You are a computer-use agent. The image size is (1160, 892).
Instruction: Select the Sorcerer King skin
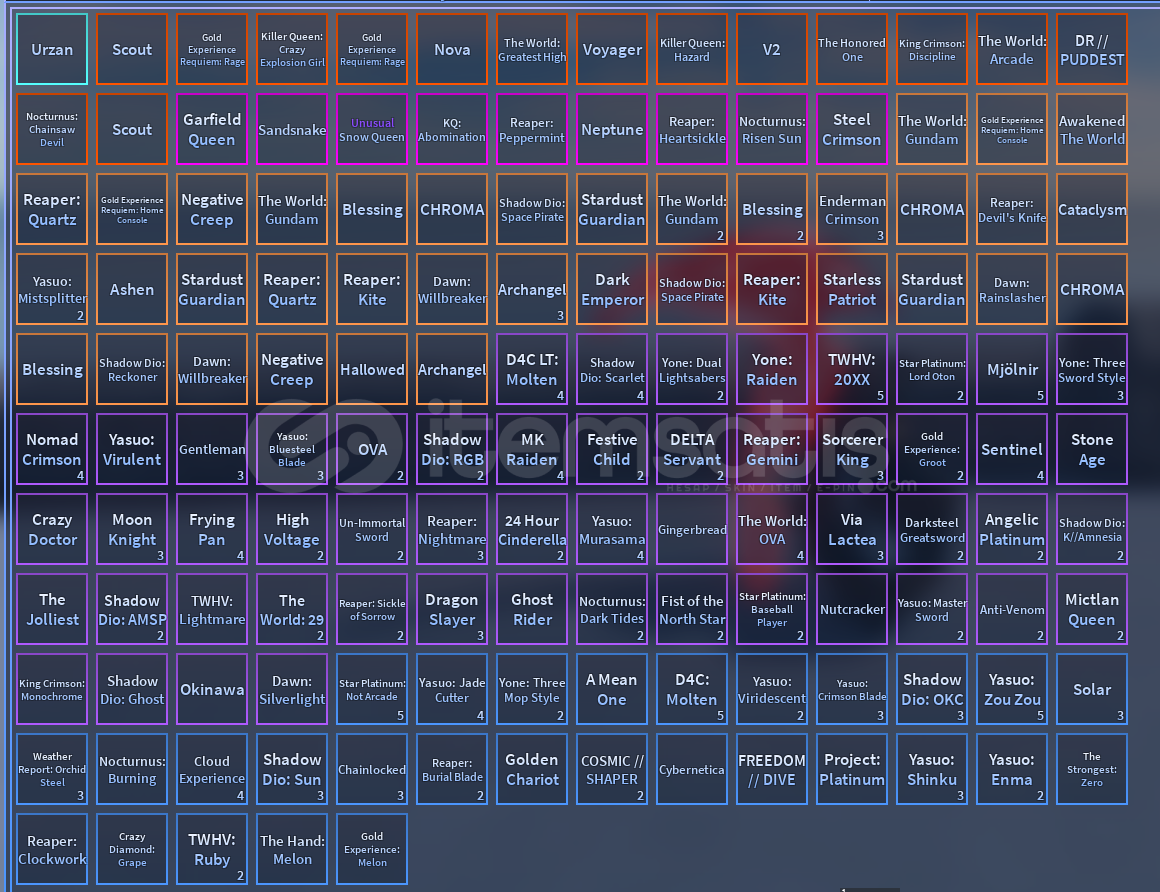[852, 449]
